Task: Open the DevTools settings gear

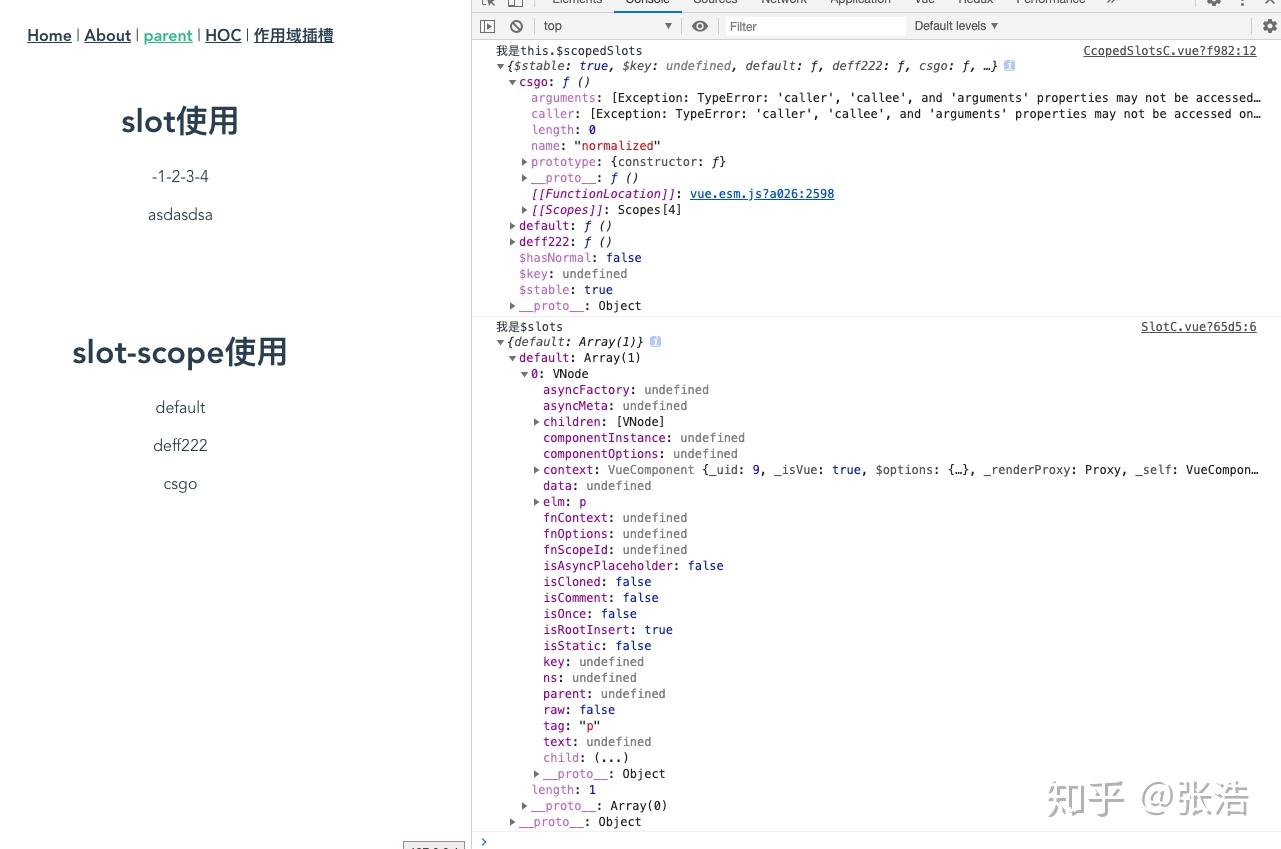Action: click(x=1213, y=4)
